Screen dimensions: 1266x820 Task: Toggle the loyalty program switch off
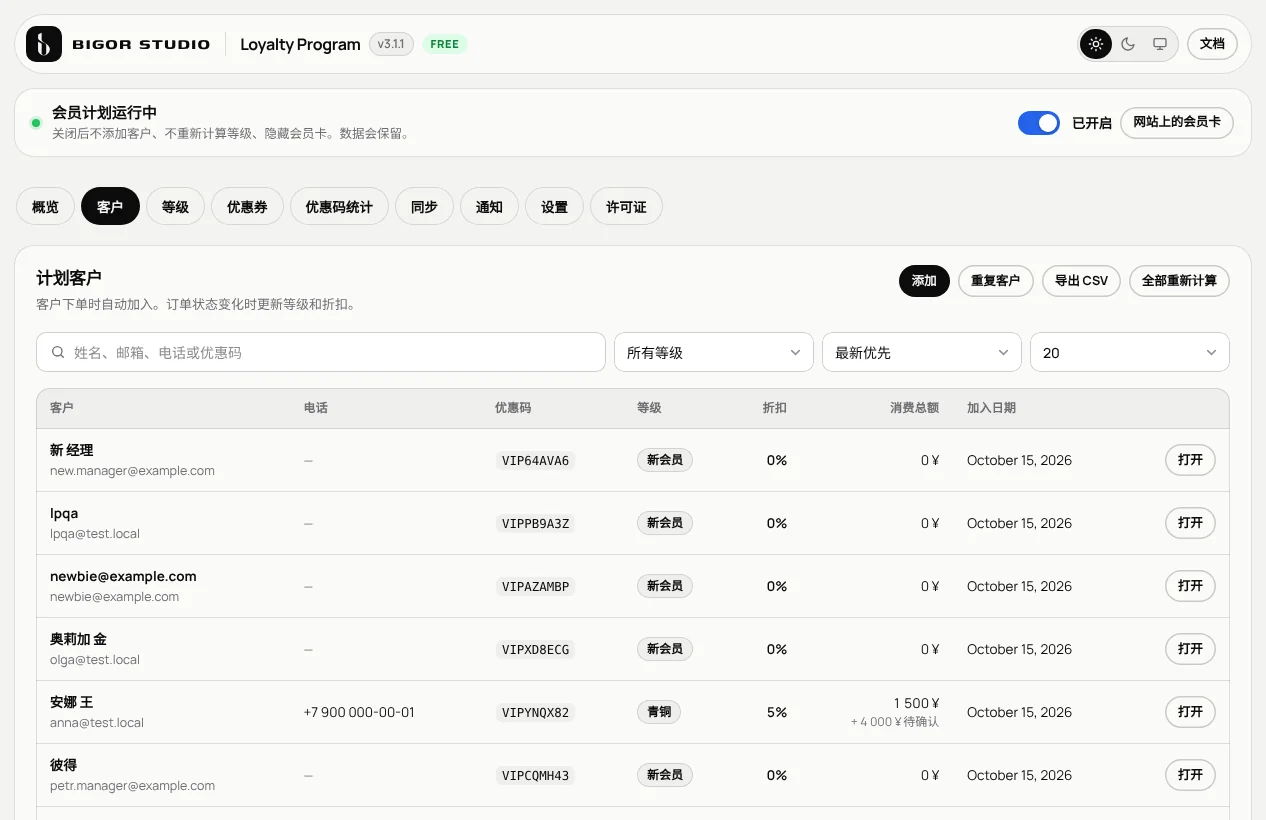pyautogui.click(x=1039, y=123)
